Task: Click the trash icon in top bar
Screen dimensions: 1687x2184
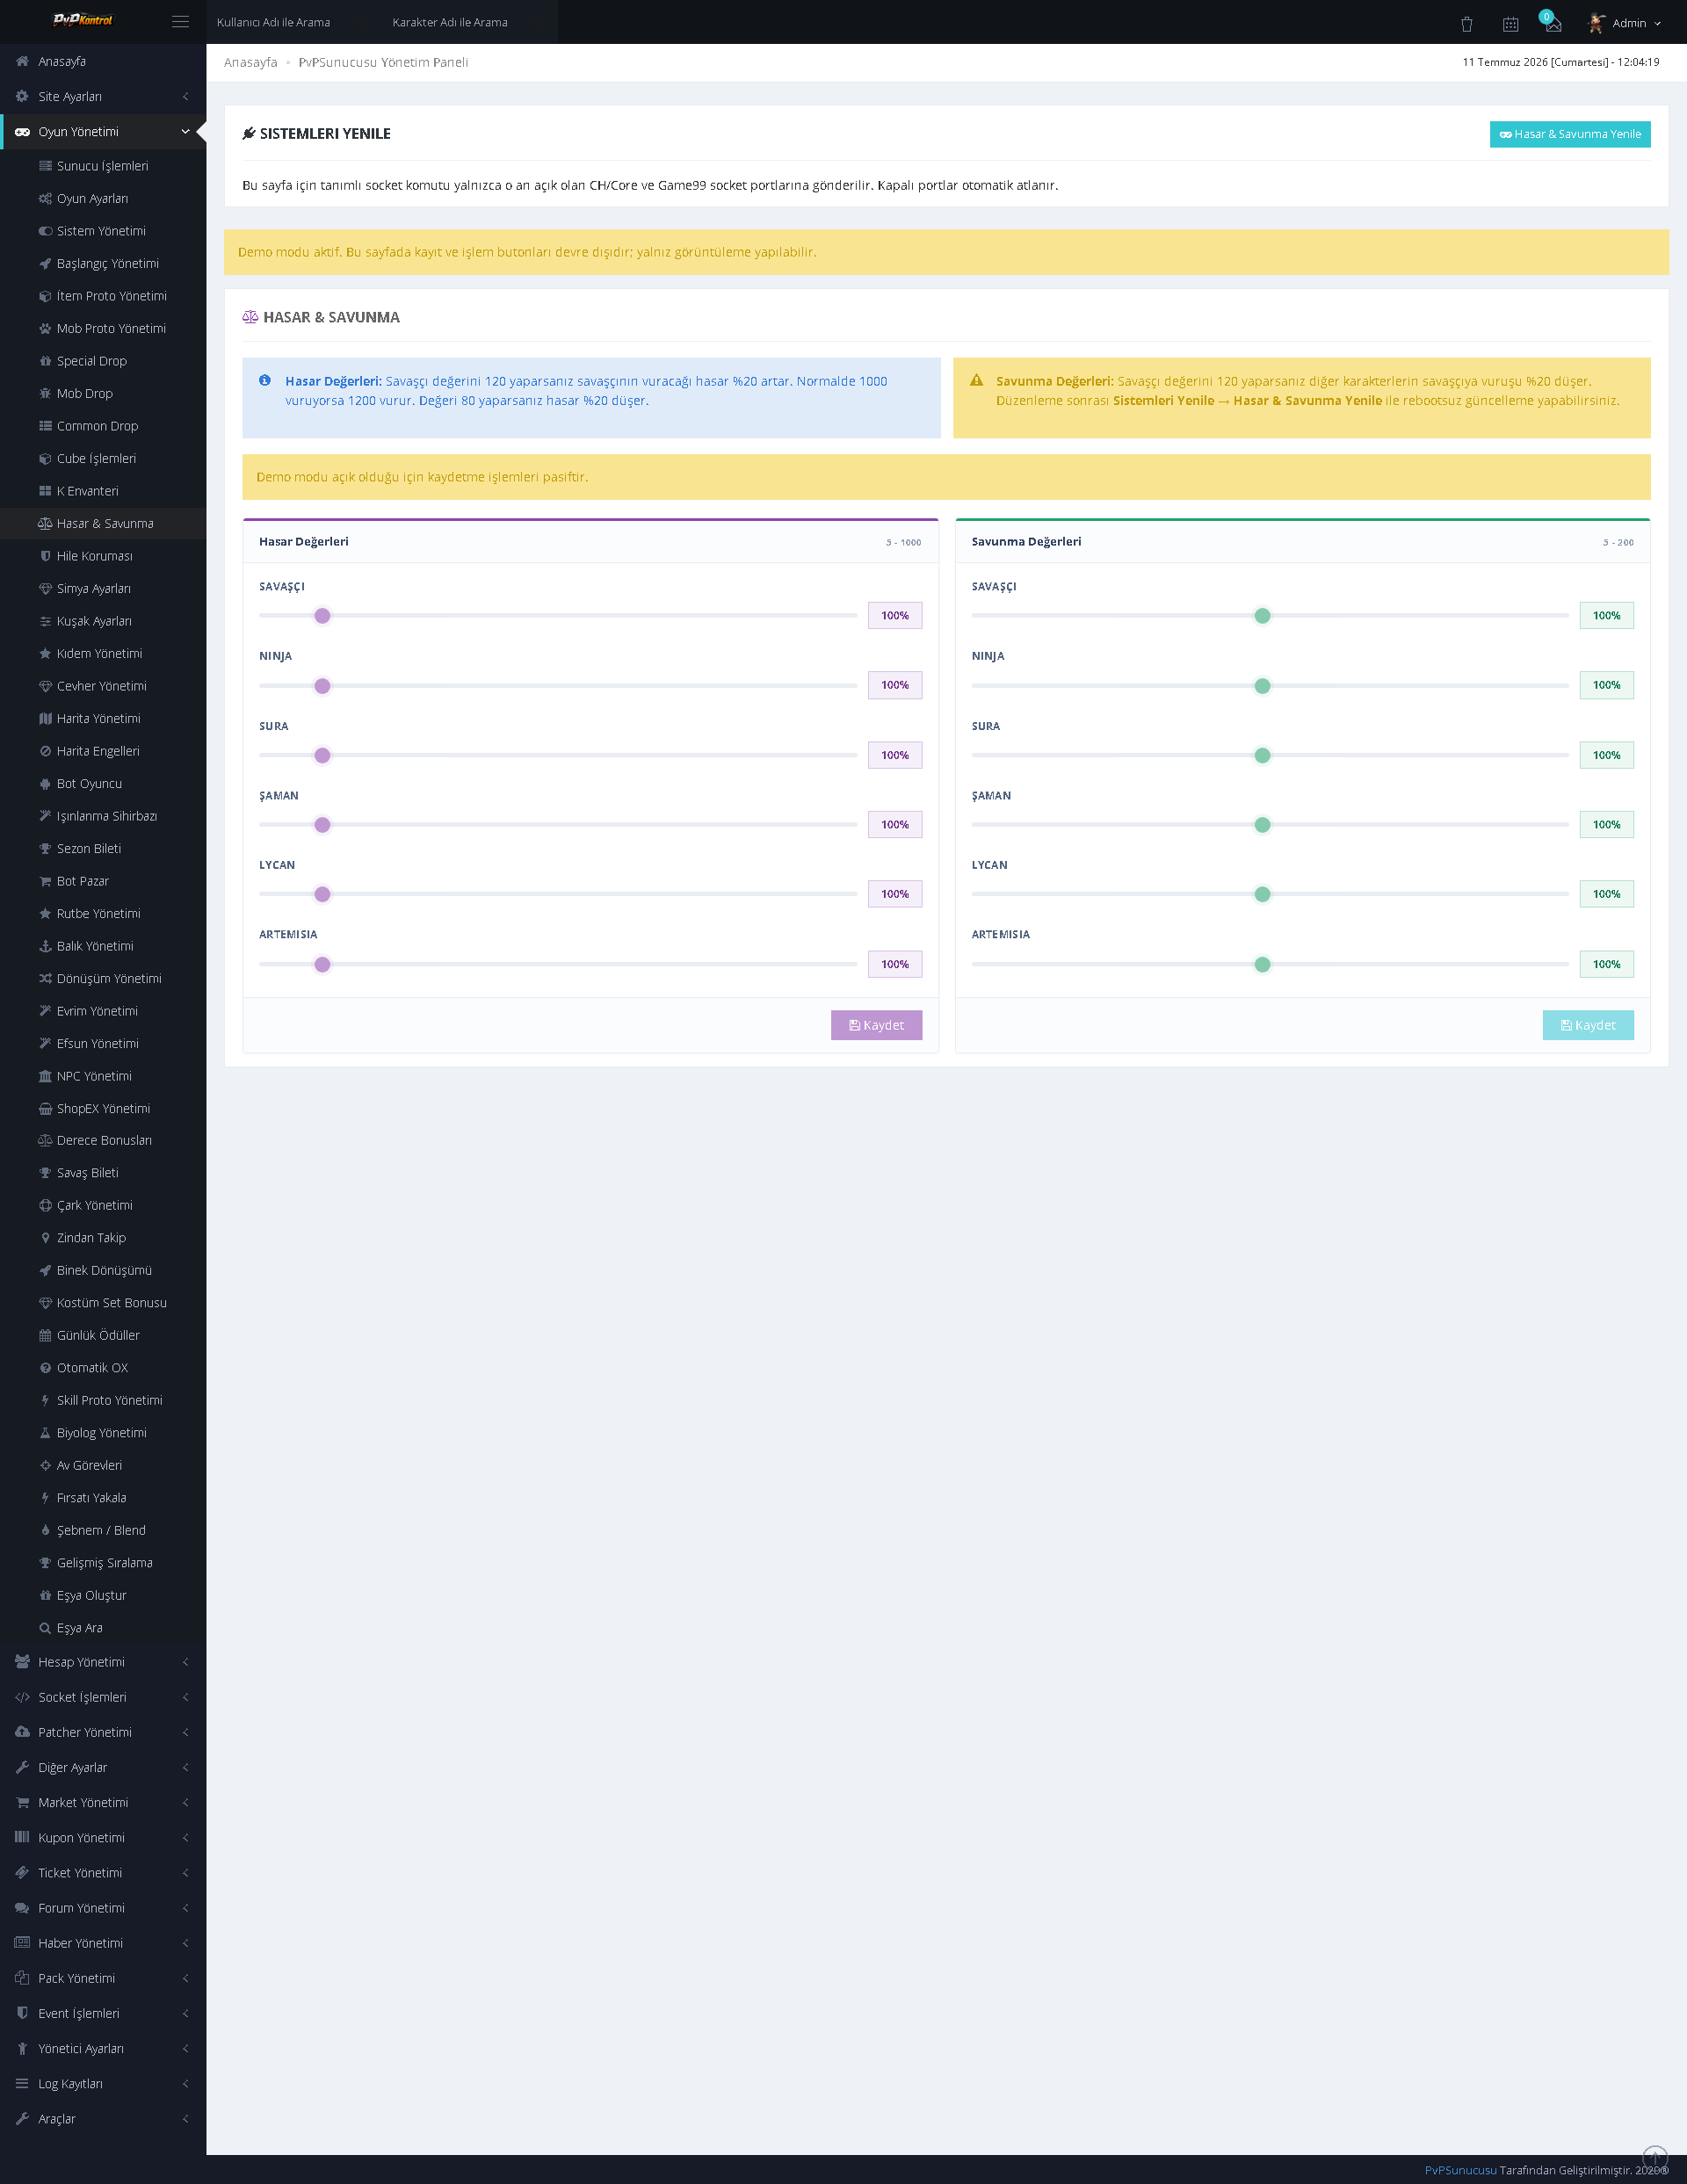Action: point(1466,23)
